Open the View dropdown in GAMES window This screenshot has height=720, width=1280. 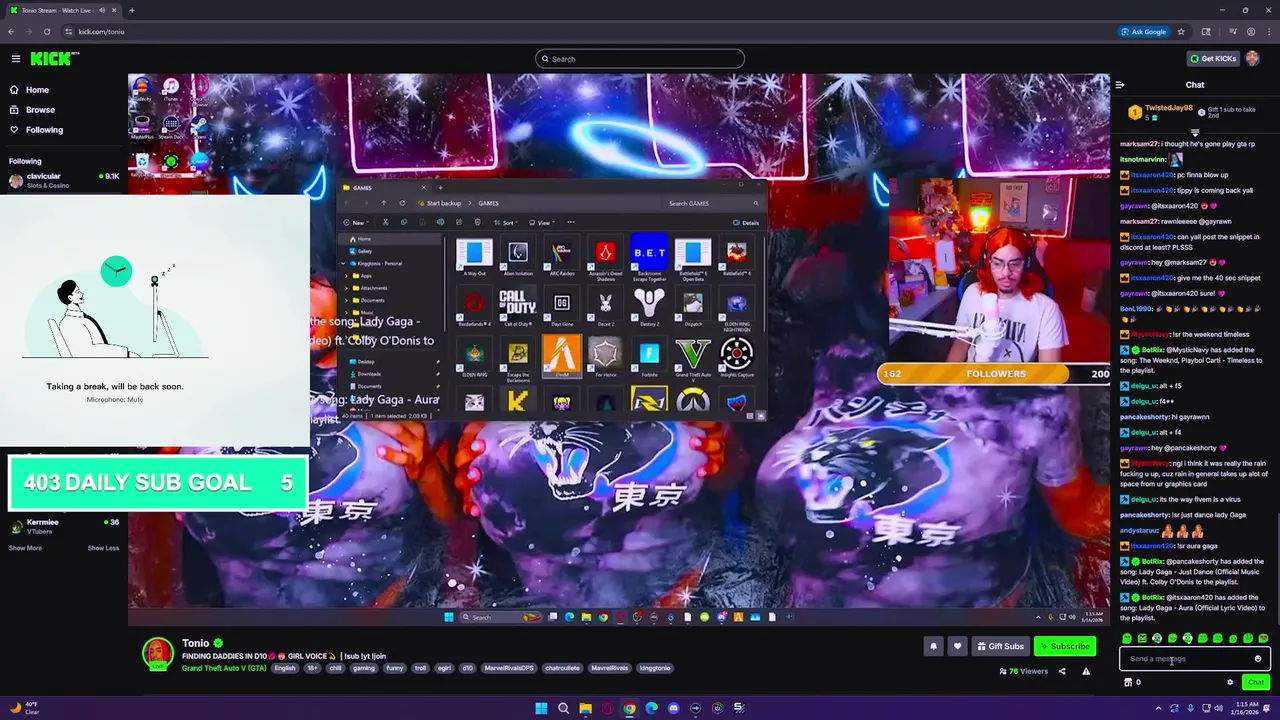[x=544, y=222]
